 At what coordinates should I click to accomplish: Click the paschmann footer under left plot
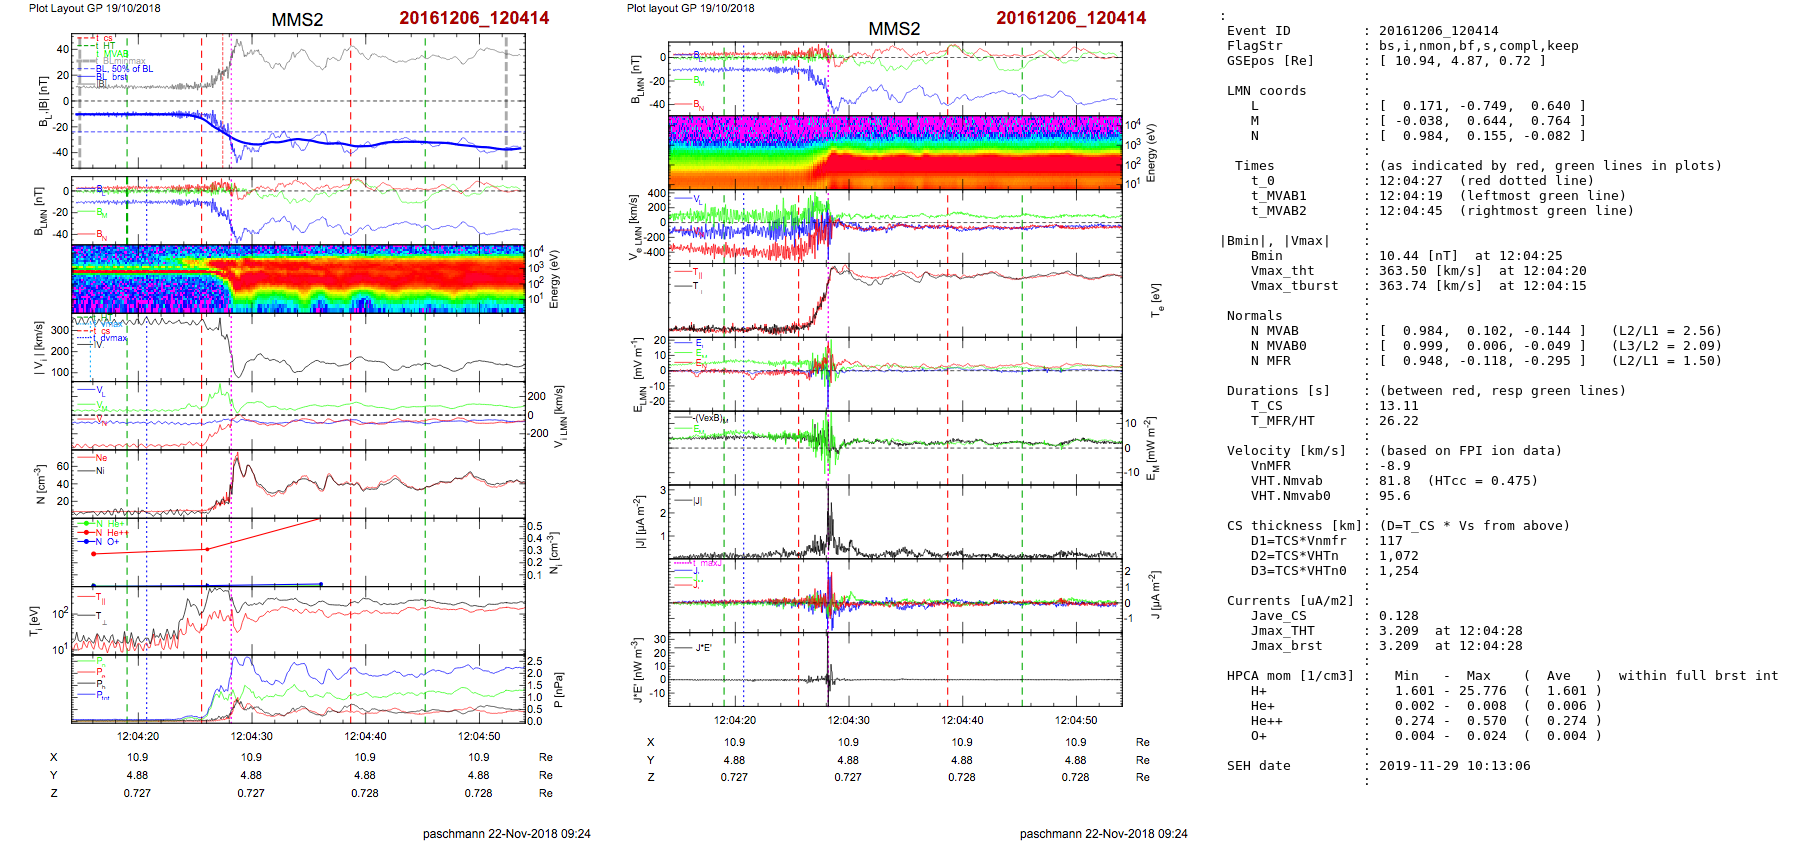pos(506,833)
